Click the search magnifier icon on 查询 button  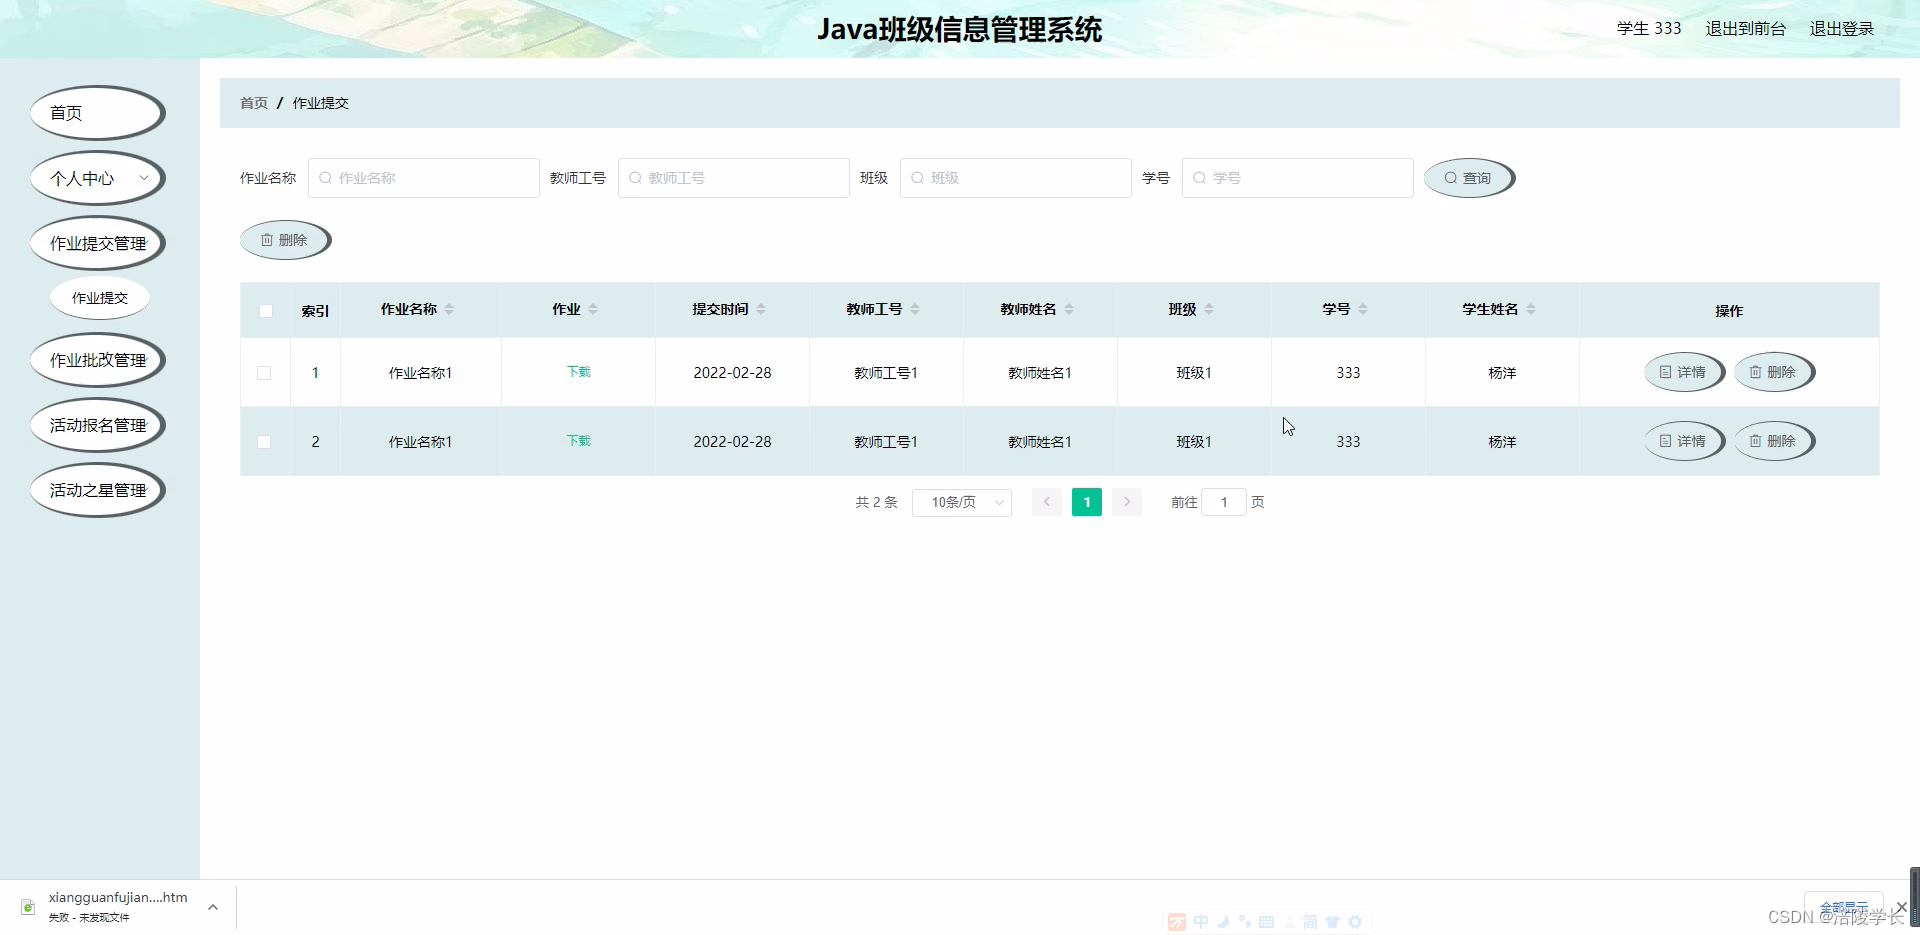[1450, 177]
